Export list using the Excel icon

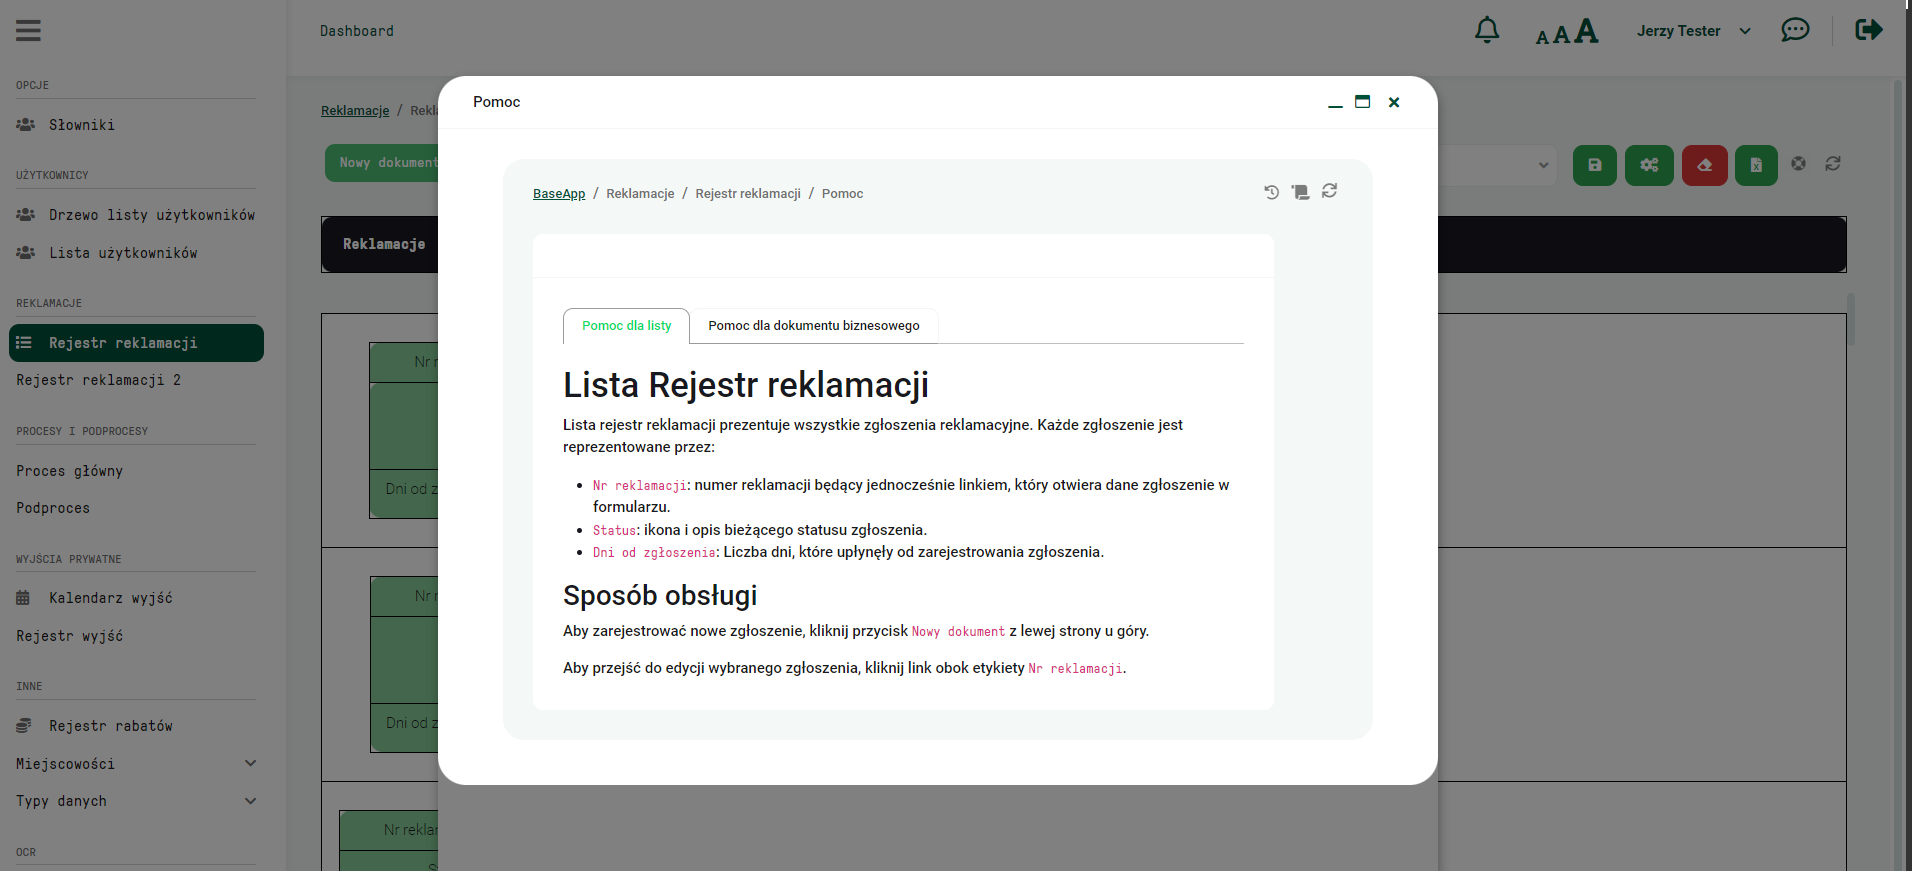click(1756, 165)
